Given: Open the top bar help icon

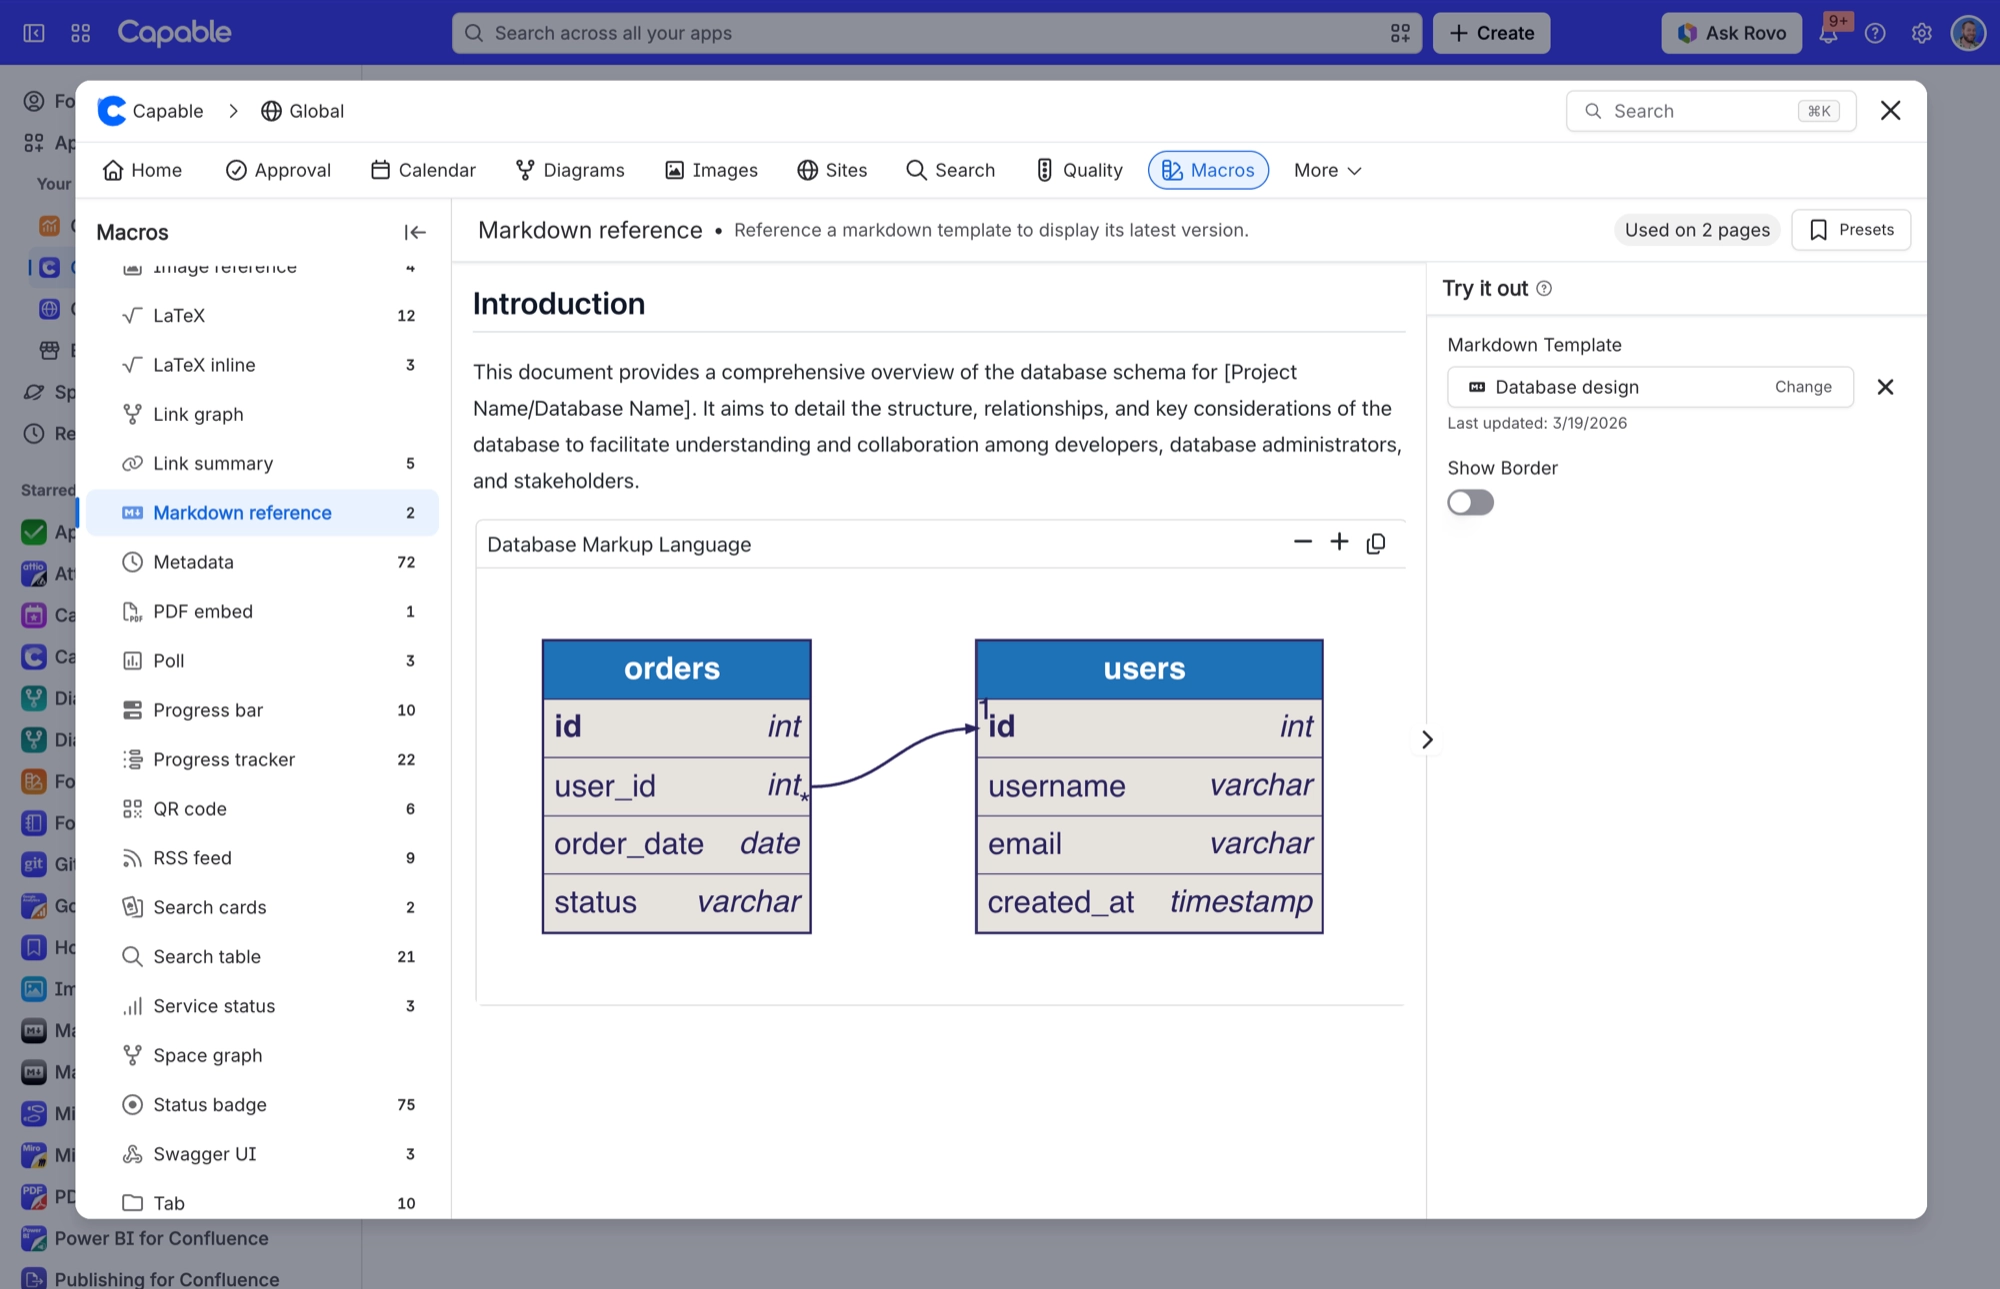Looking at the screenshot, I should pyautogui.click(x=1875, y=33).
